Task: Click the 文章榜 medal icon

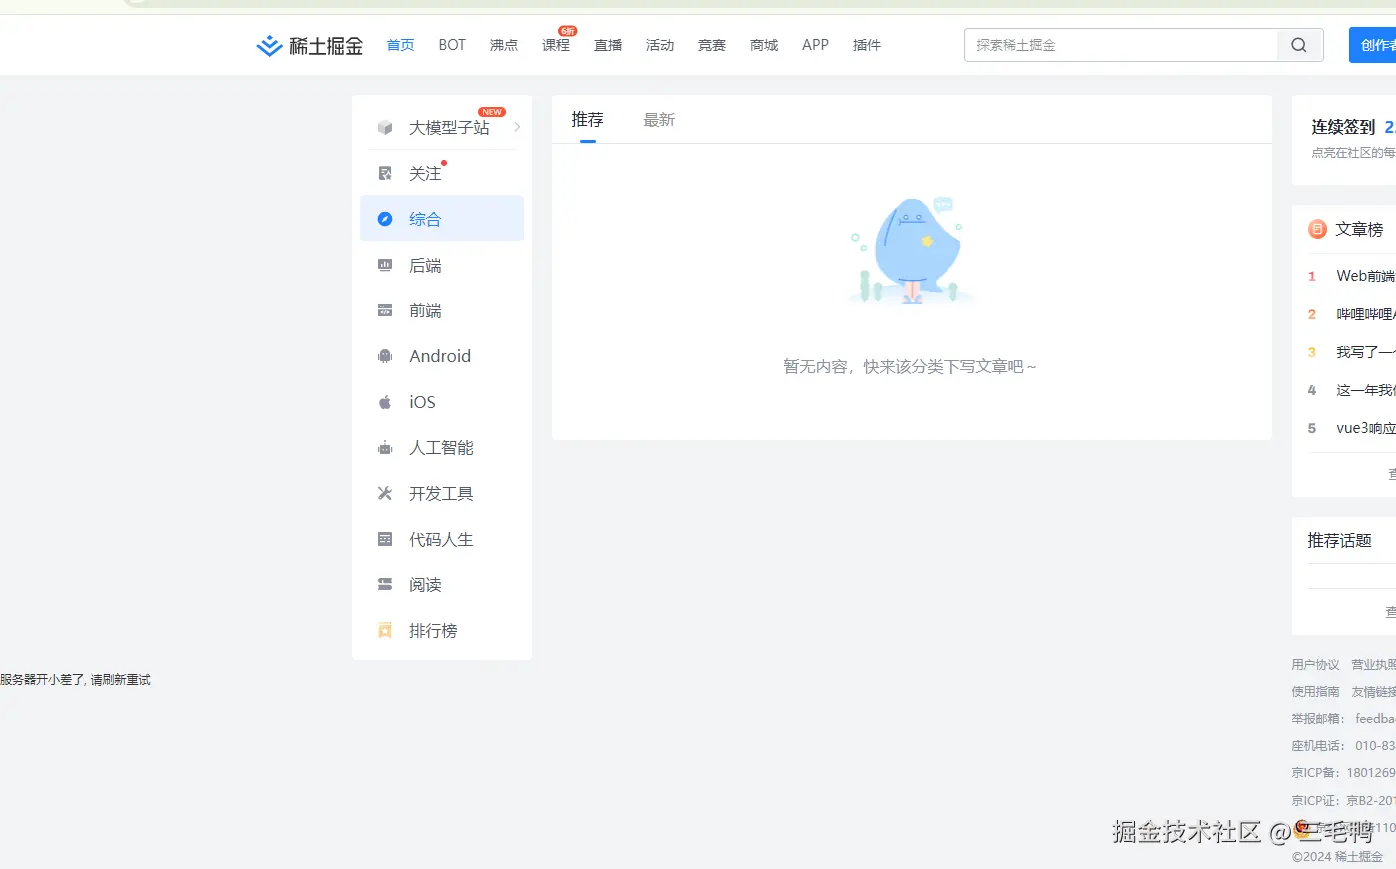Action: tap(1316, 229)
